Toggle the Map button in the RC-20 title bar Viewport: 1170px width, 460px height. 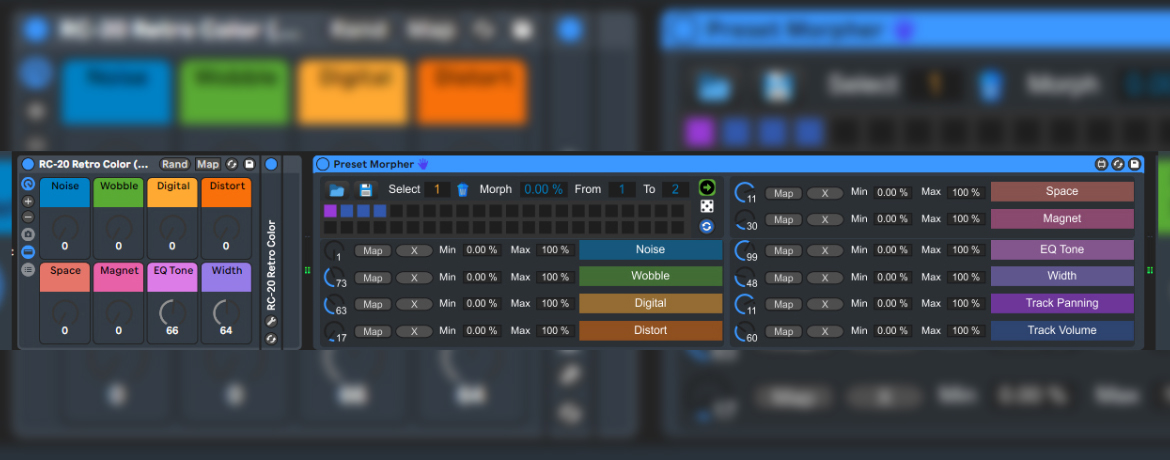point(208,164)
